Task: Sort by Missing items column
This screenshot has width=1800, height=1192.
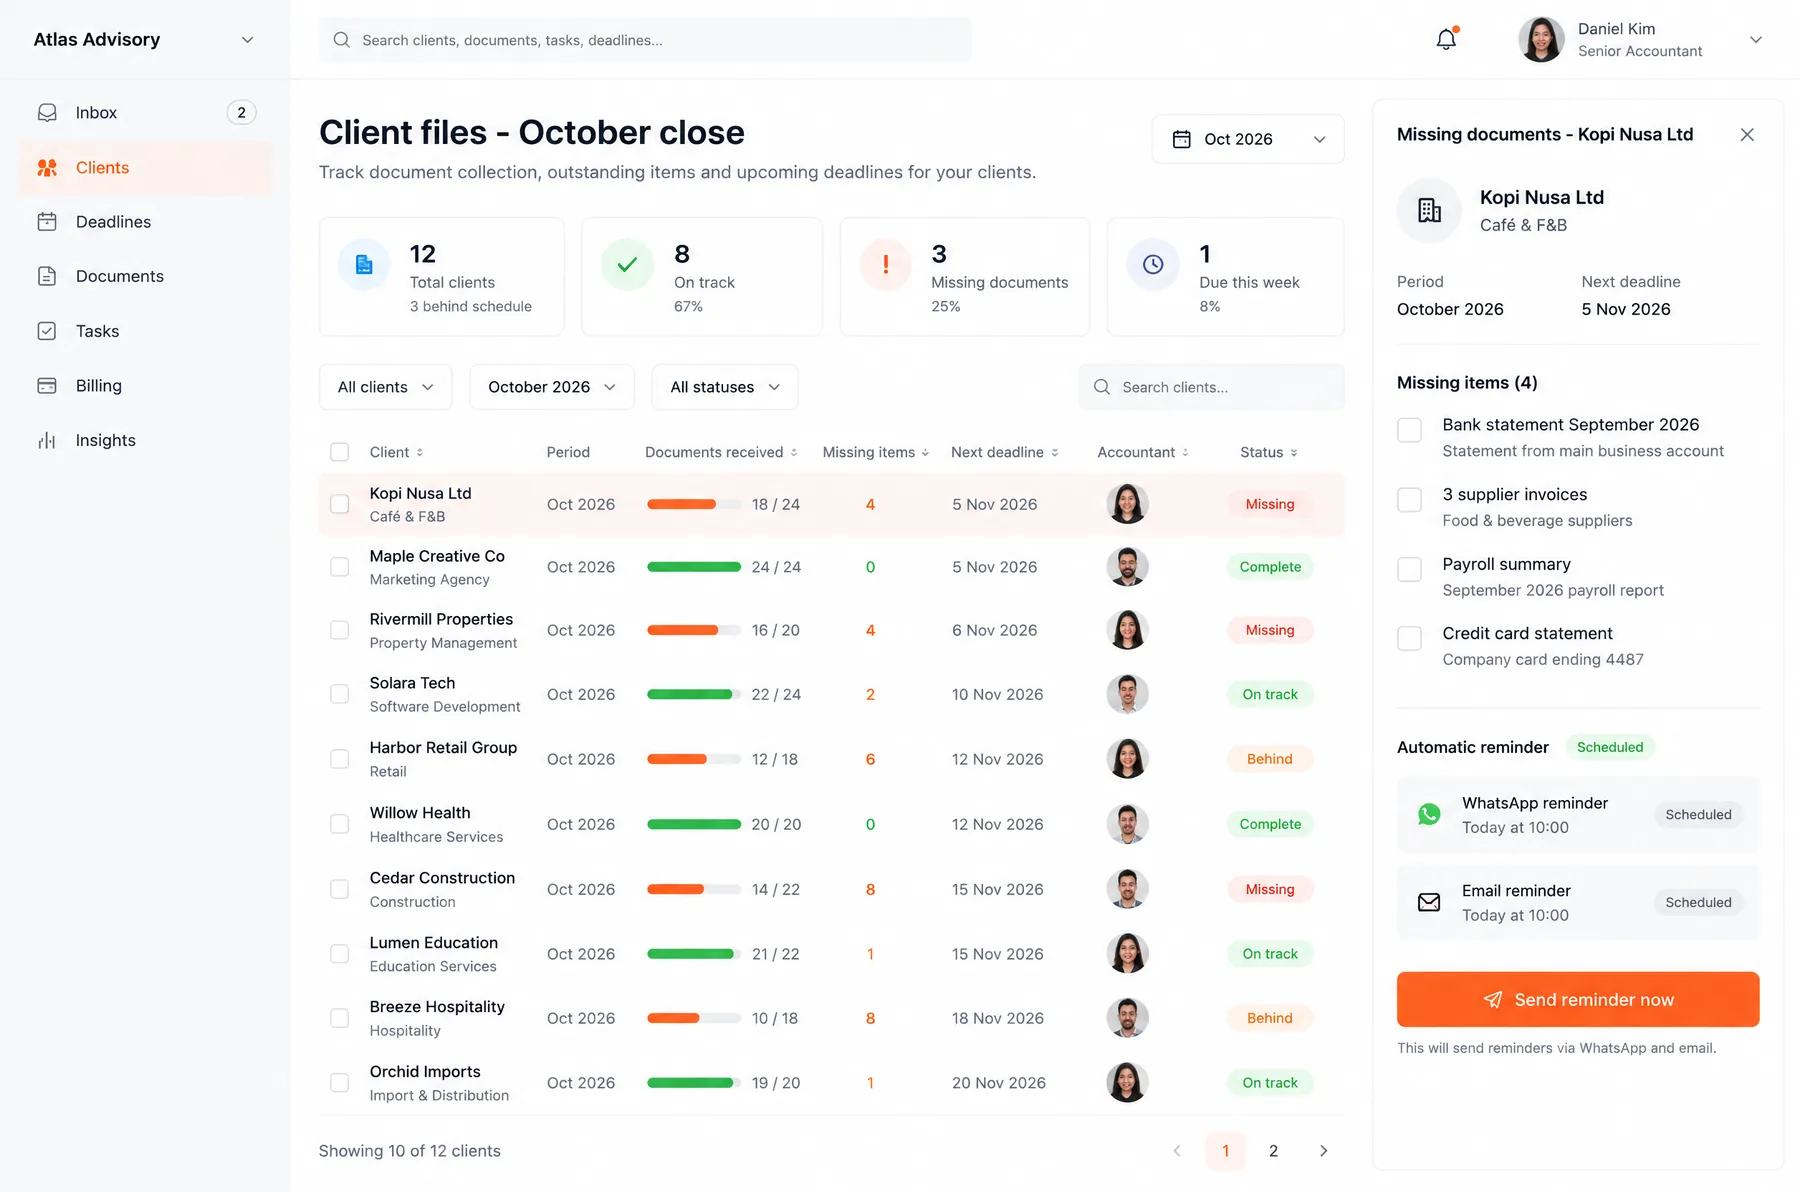Action: coord(876,452)
